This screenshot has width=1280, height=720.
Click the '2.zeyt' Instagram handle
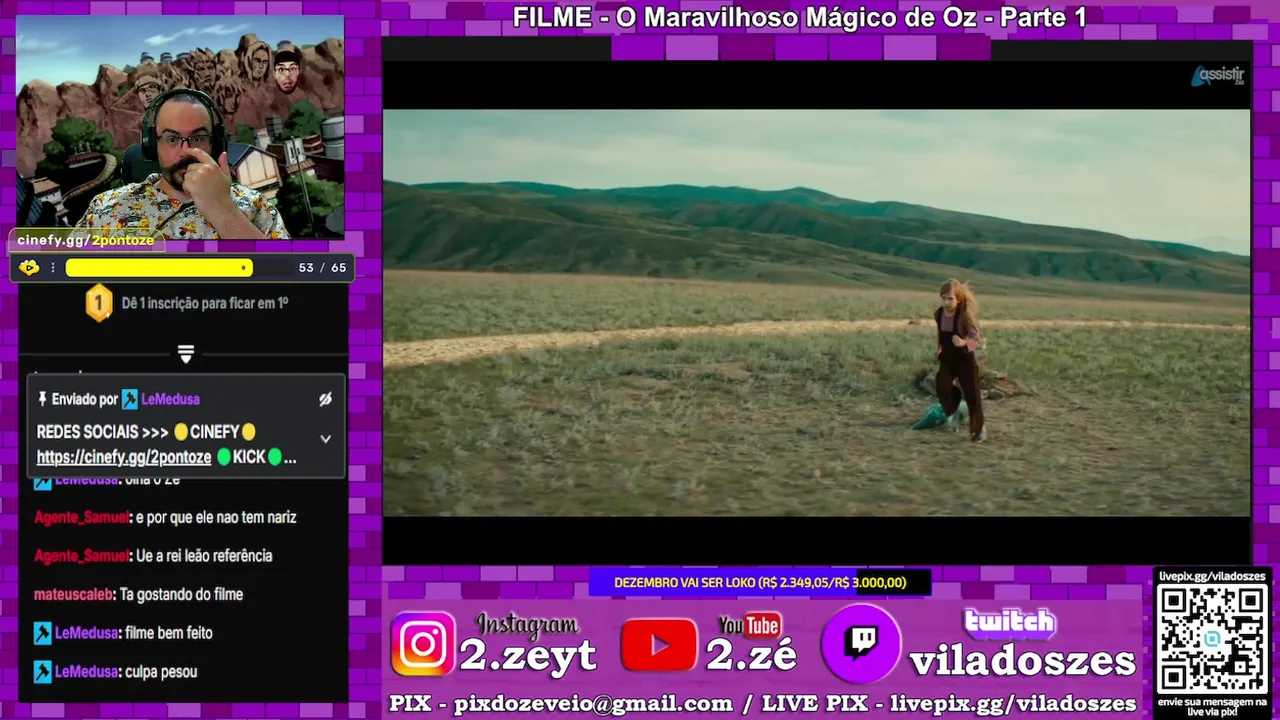[528, 656]
